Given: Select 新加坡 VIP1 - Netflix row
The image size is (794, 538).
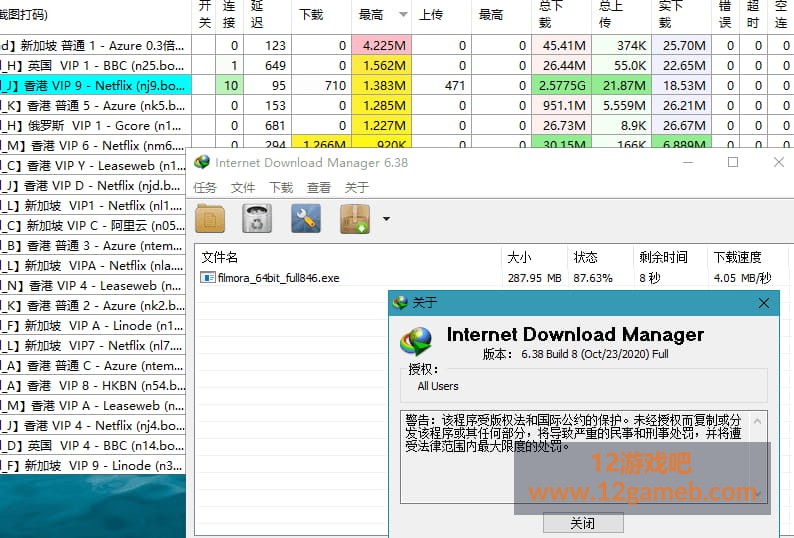Looking at the screenshot, I should point(93,206).
